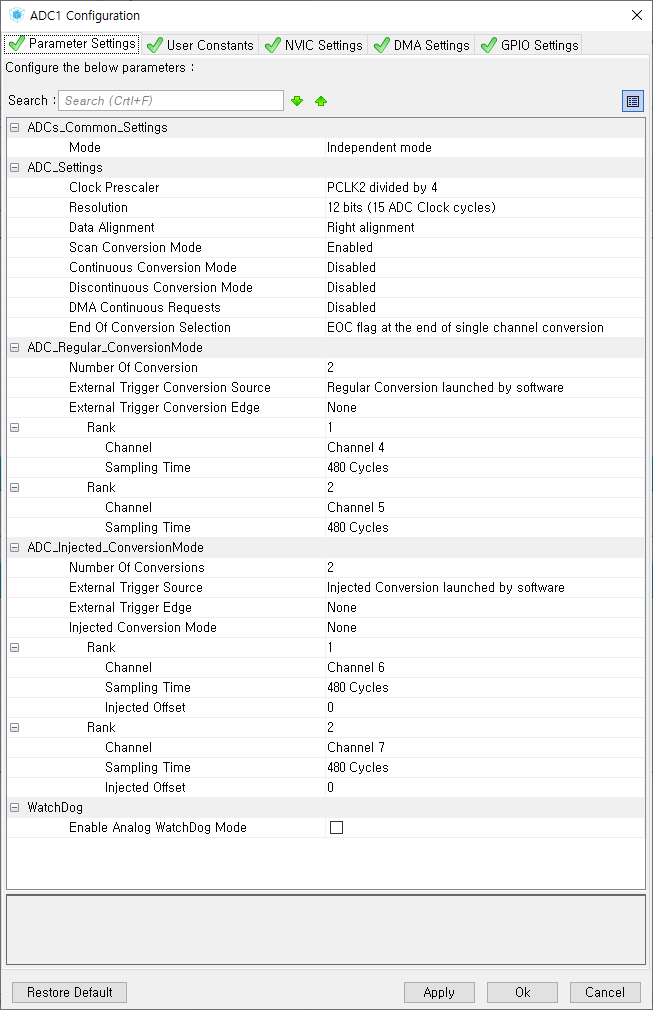Open the GPIO Settings tab
The height and width of the screenshot is (1010, 653).
click(529, 45)
